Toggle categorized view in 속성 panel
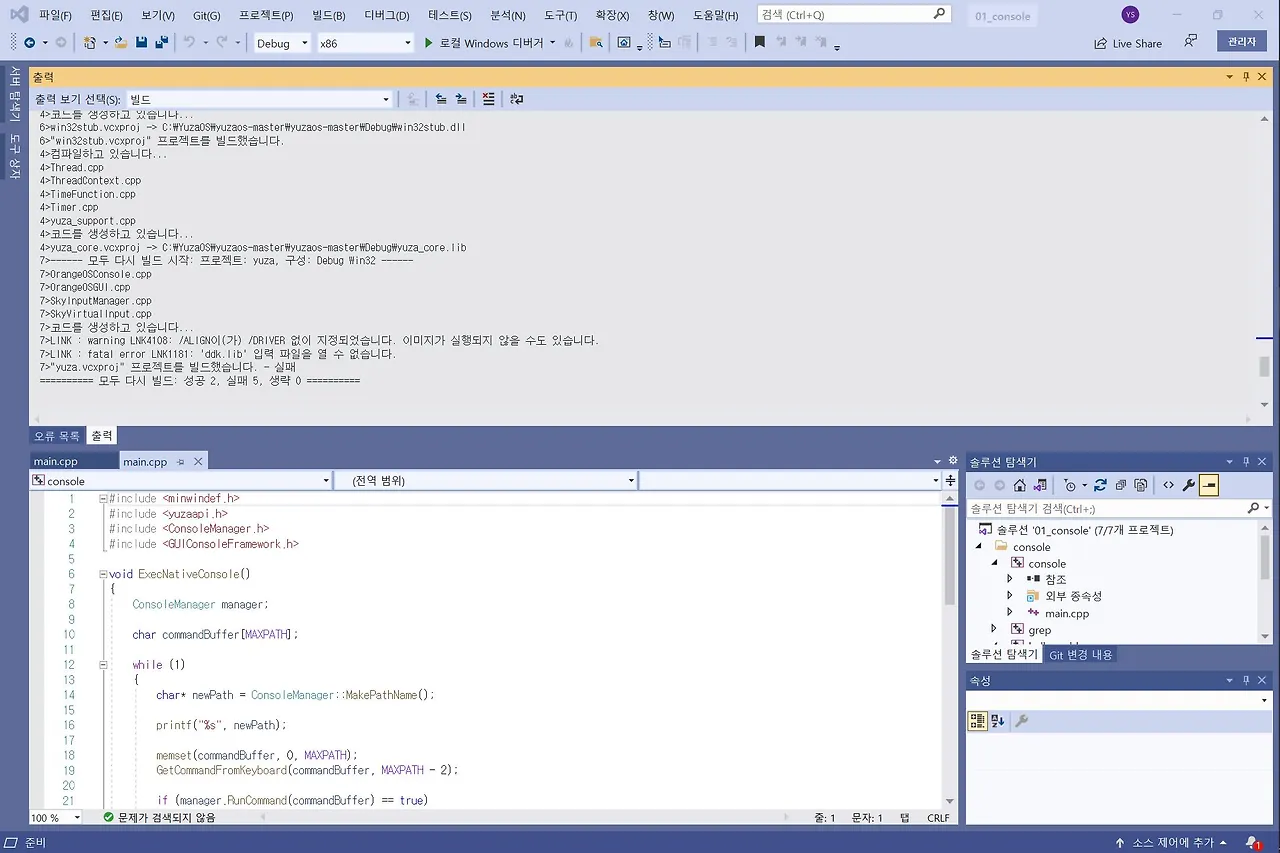Image resolution: width=1280 pixels, height=853 pixels. click(978, 721)
